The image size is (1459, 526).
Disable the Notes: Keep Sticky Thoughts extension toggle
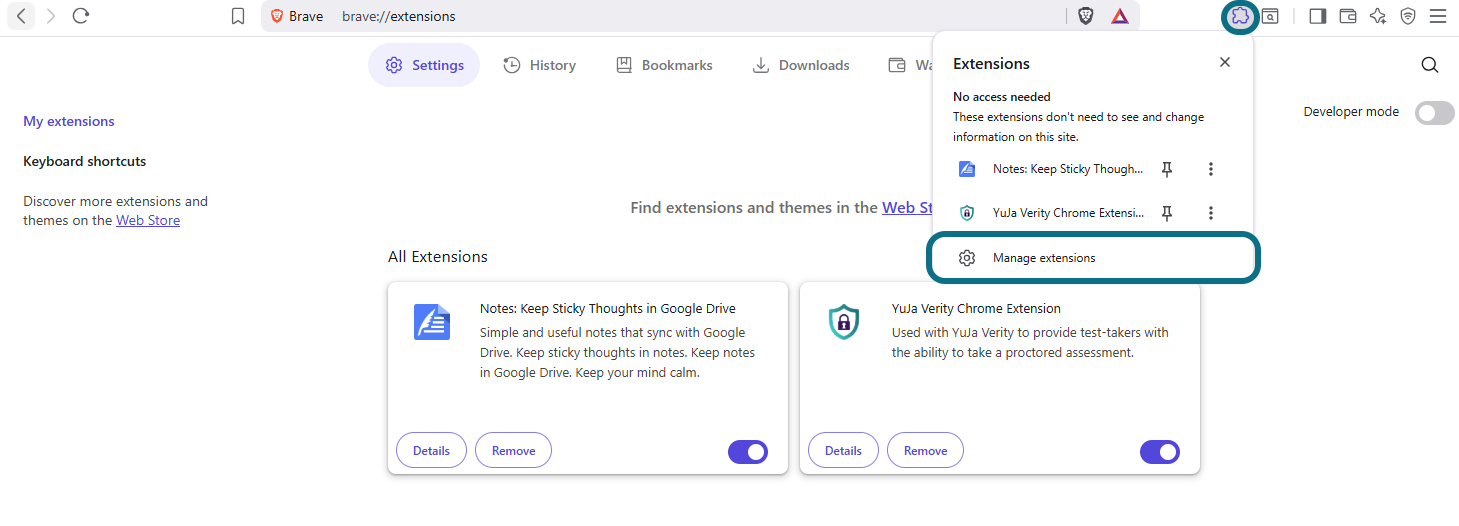point(748,452)
